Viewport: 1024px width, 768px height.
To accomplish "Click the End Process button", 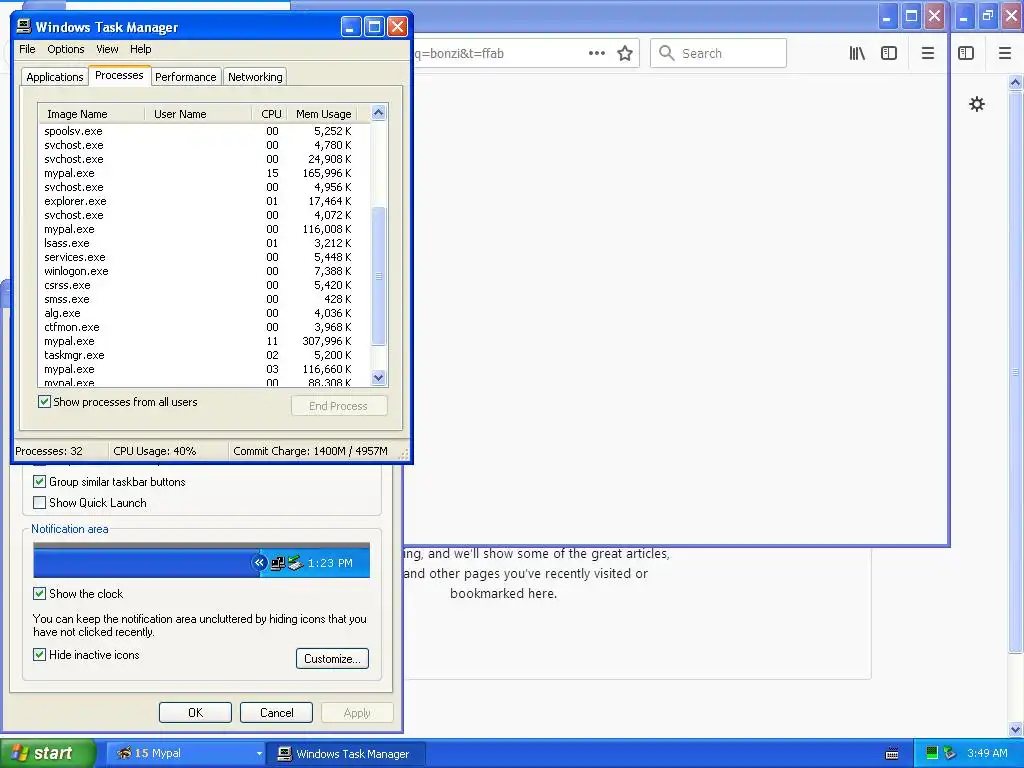I will 339,406.
